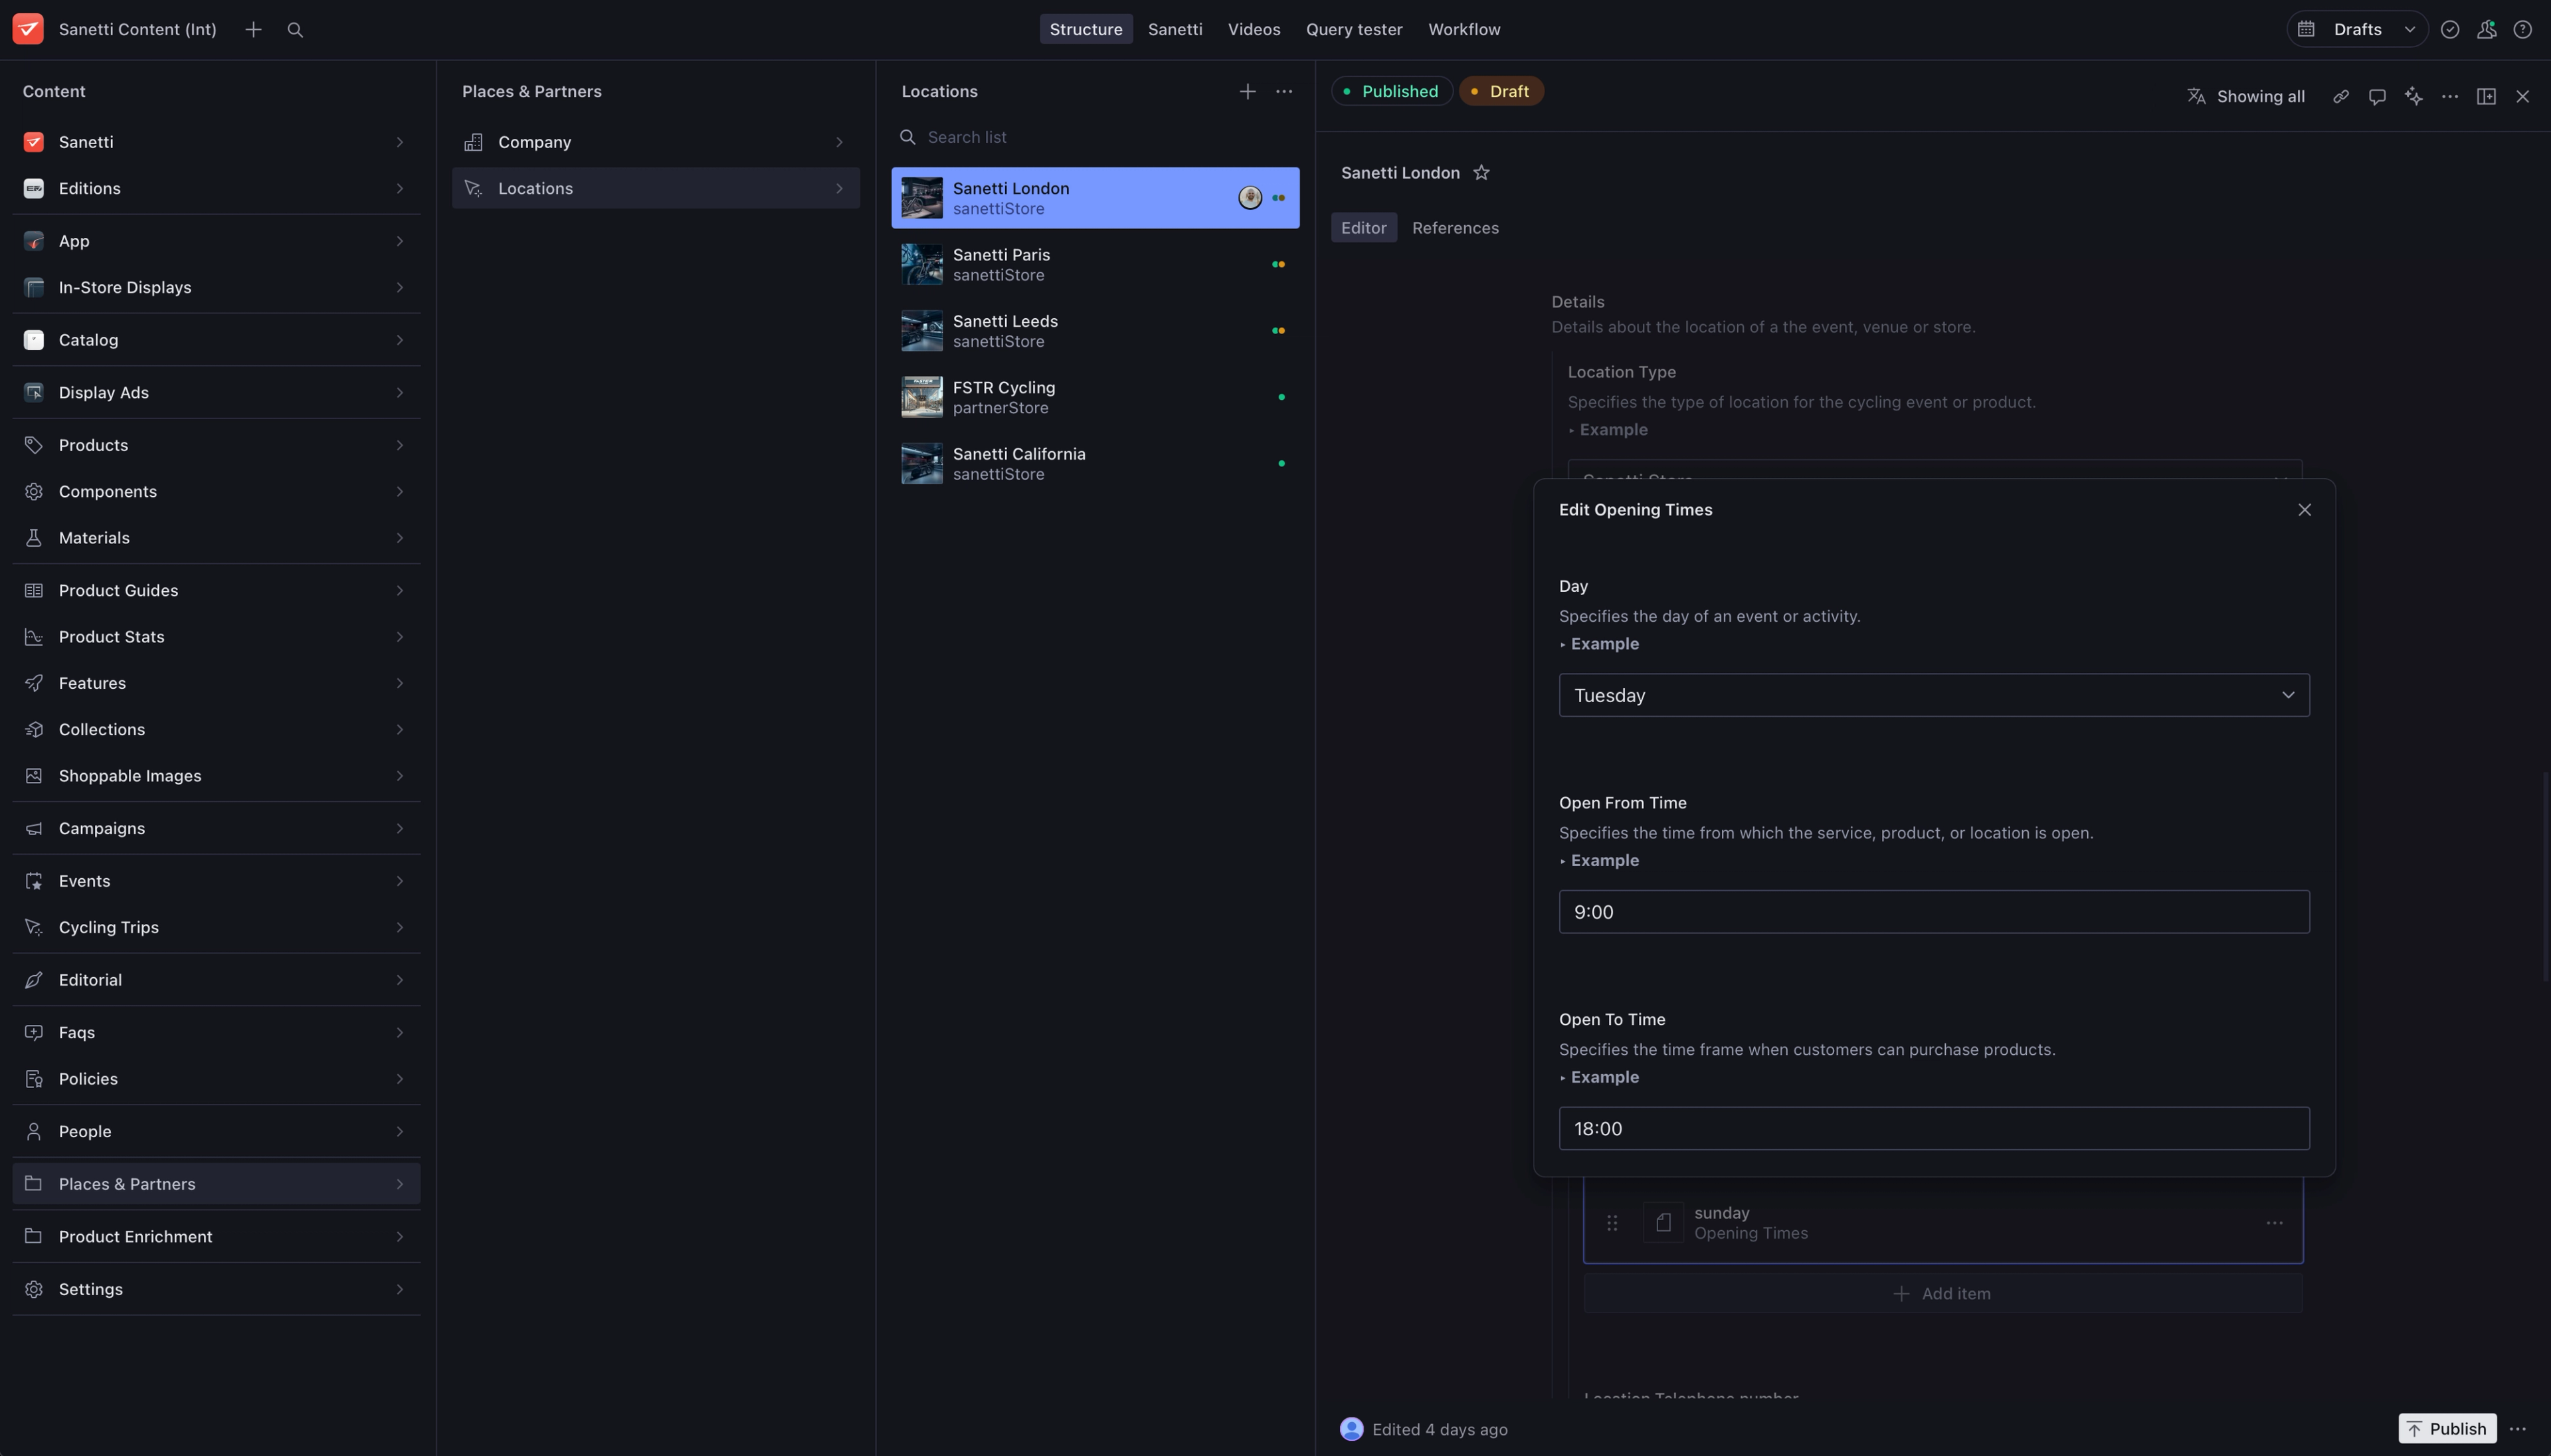Image resolution: width=2551 pixels, height=1456 pixels.
Task: Copy document link via link icon
Action: point(2340,97)
